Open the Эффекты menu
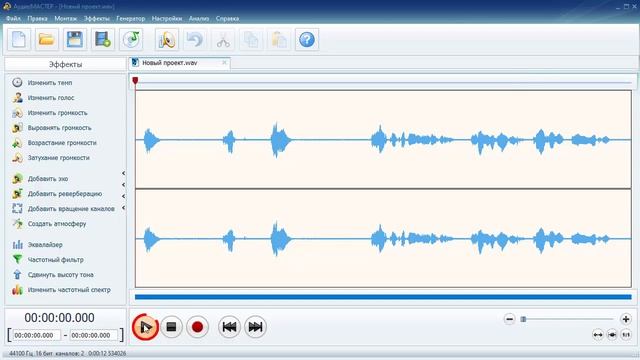 [x=97, y=18]
